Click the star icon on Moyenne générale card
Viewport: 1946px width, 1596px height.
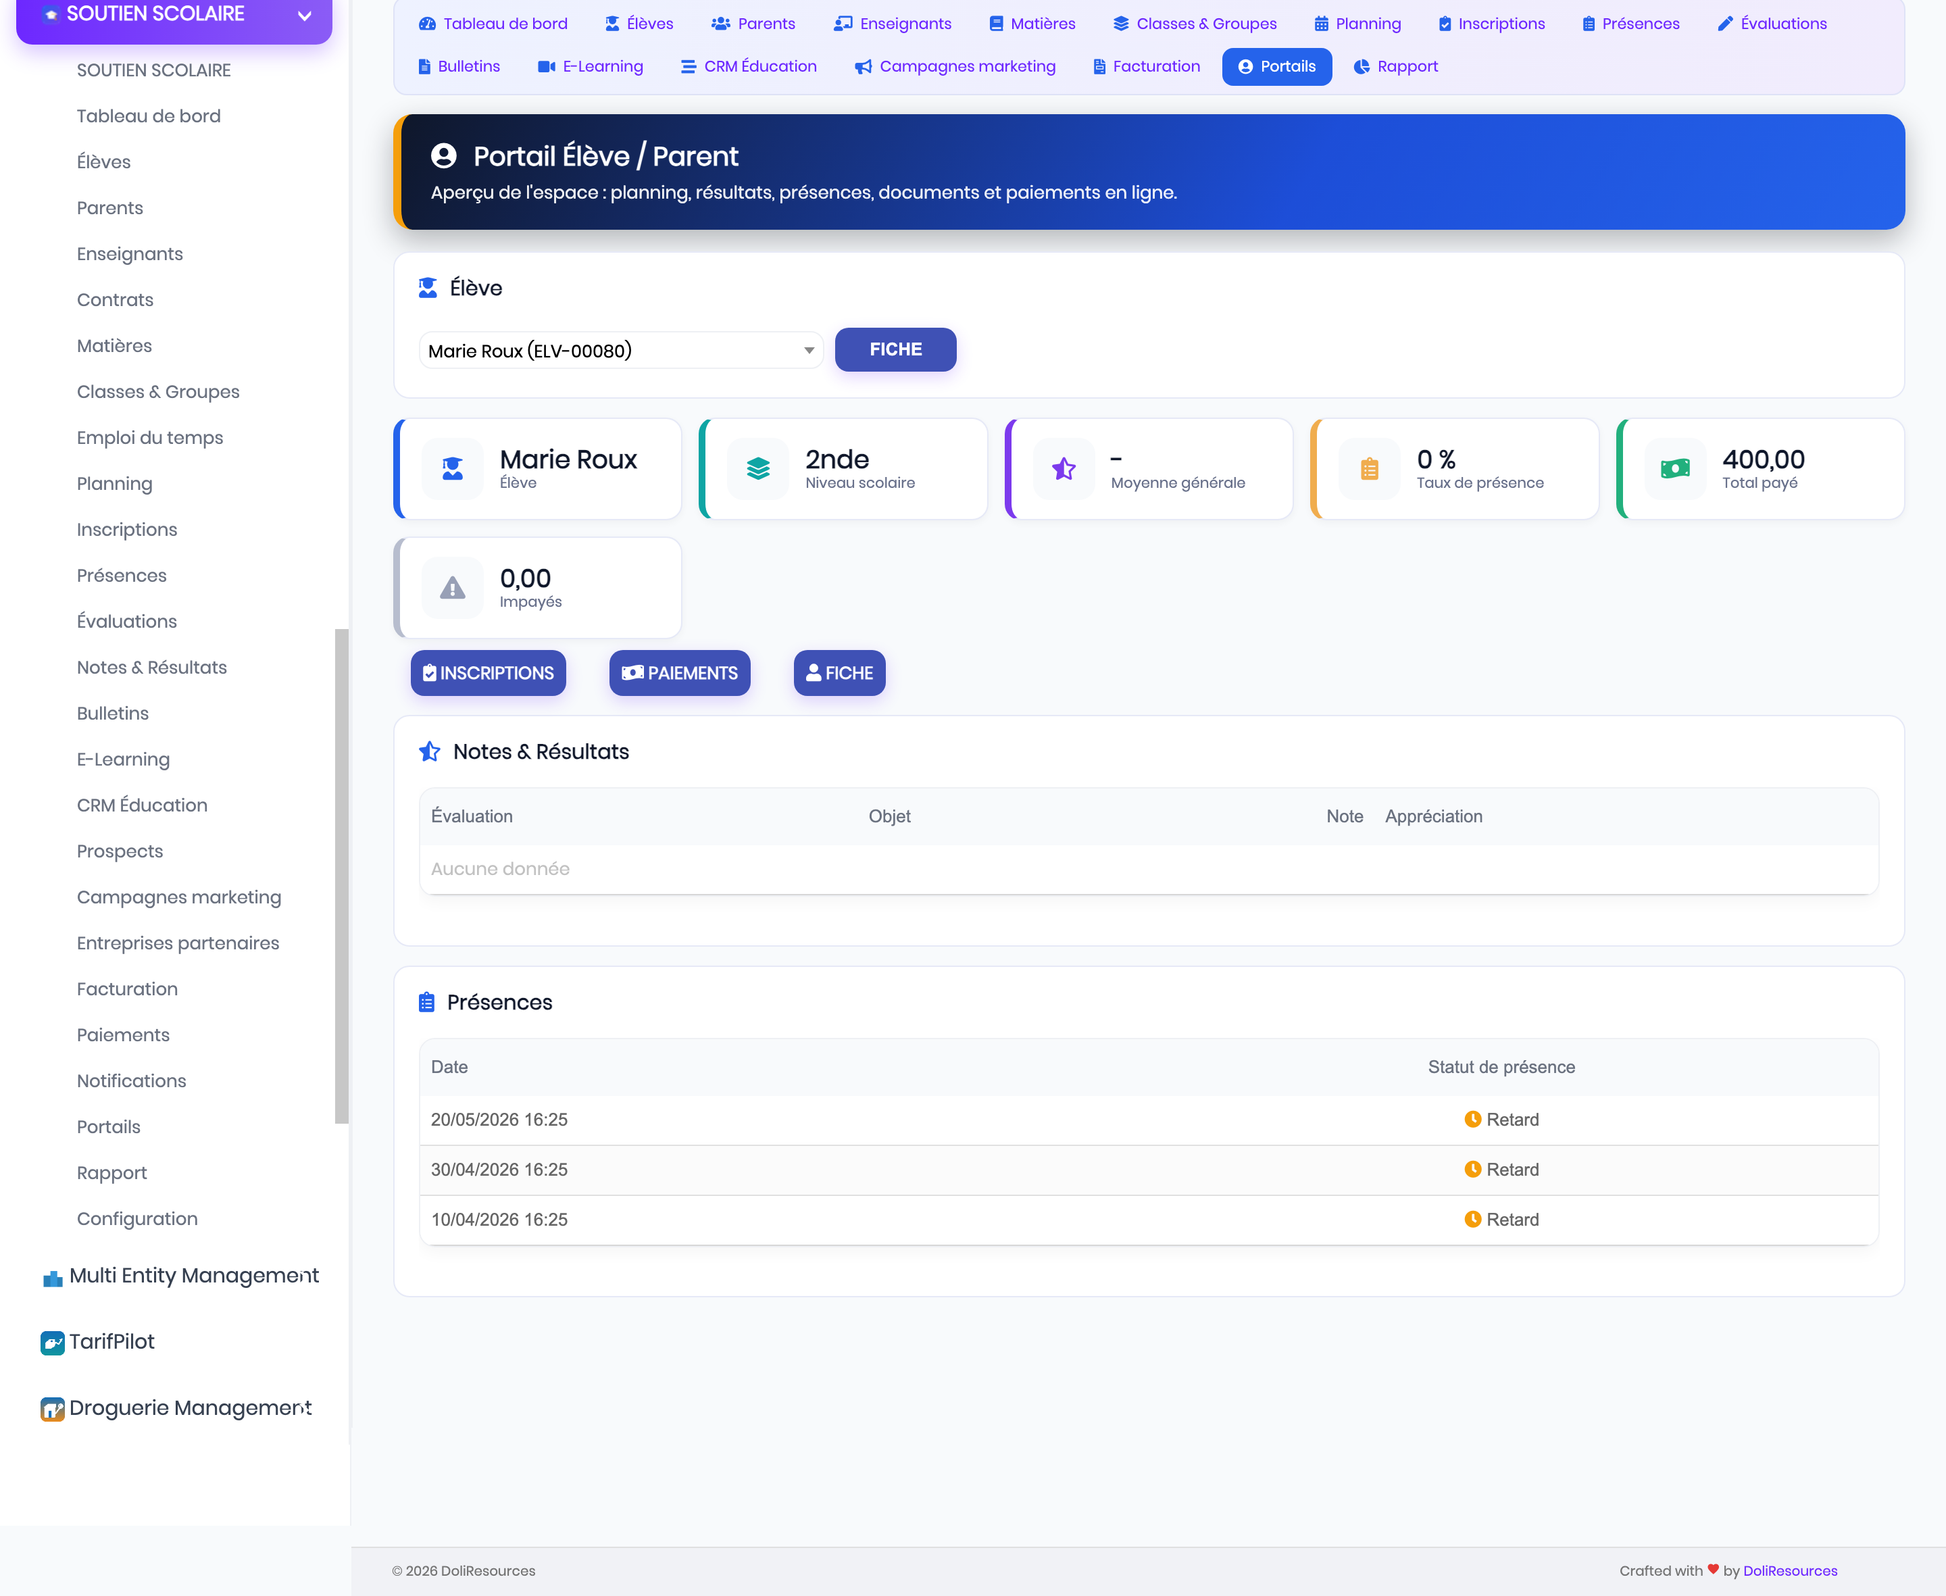pos(1064,469)
